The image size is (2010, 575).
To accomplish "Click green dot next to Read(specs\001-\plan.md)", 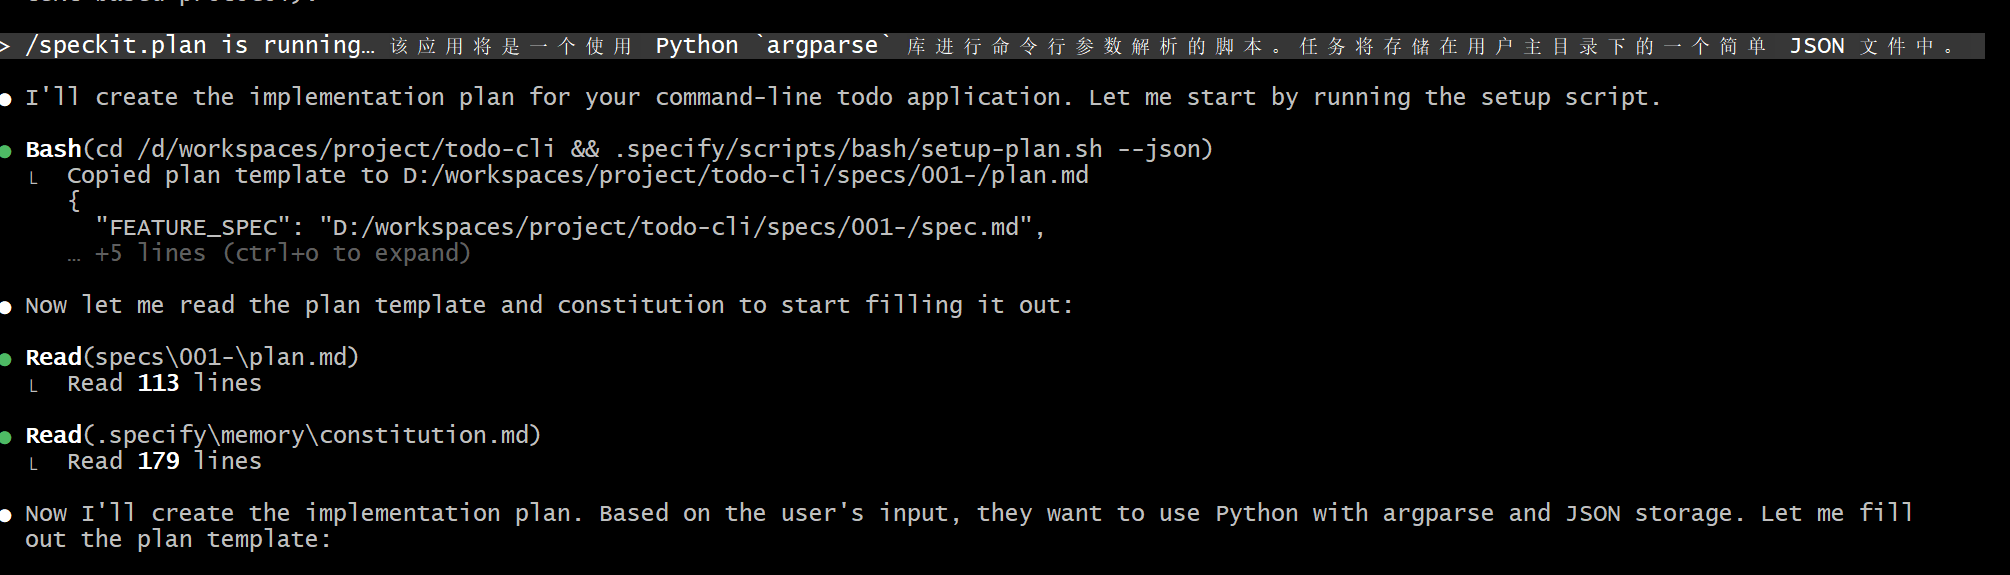I will click(x=6, y=359).
